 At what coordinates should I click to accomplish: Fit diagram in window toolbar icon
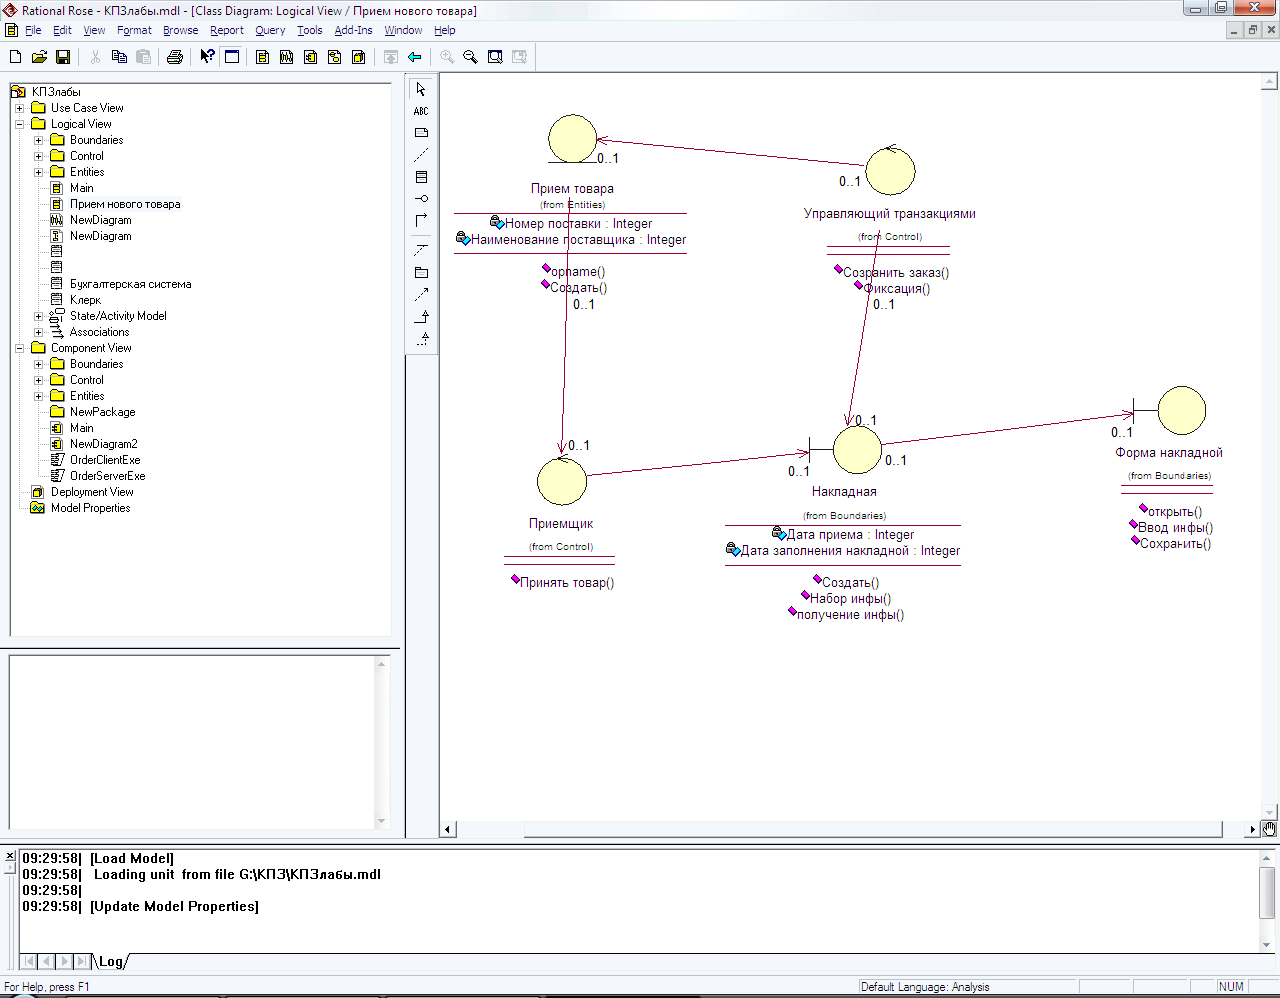pos(495,57)
